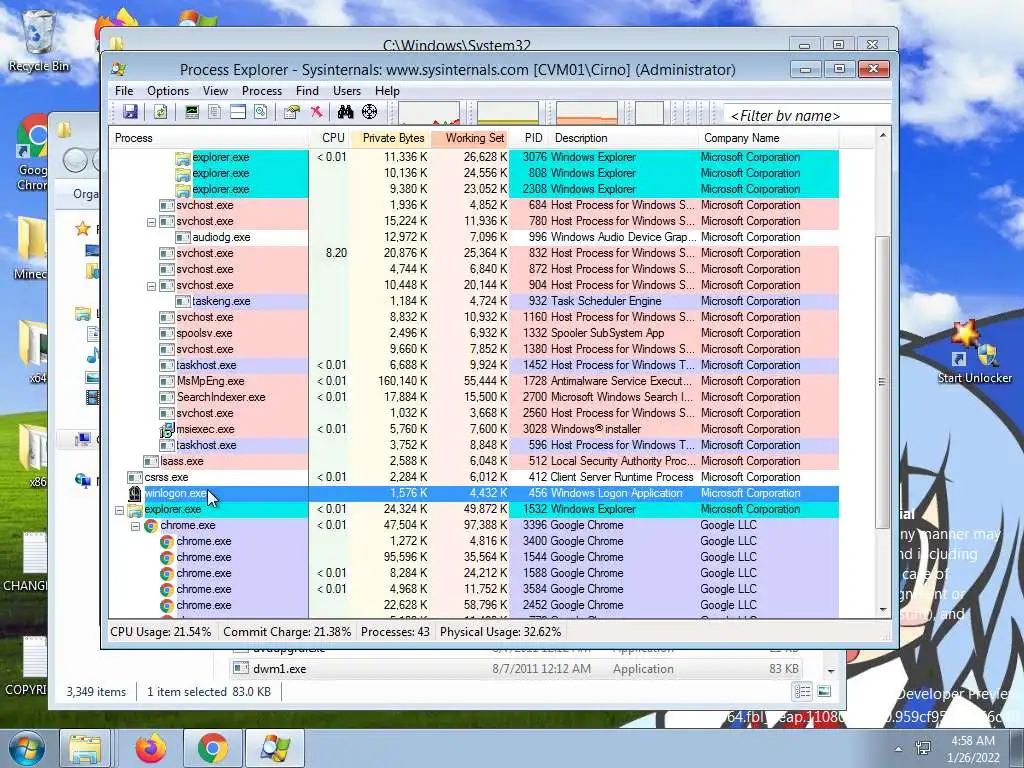The width and height of the screenshot is (1024, 768).
Task: Open the Recycle Bin desktop icon
Action: pyautogui.click(x=39, y=40)
